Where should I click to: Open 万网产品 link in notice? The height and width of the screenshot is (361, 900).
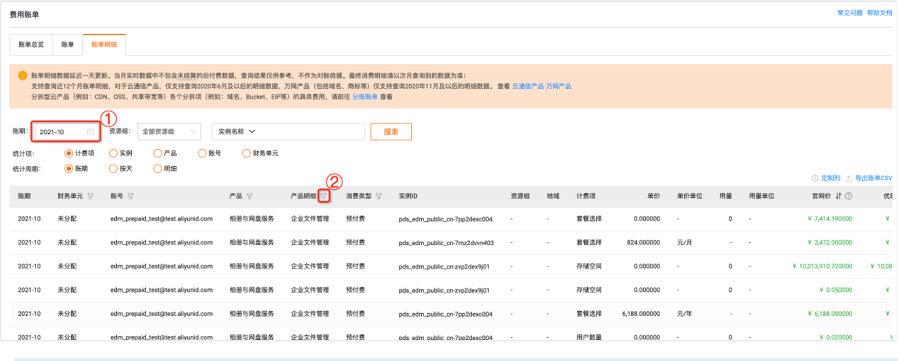(558, 86)
